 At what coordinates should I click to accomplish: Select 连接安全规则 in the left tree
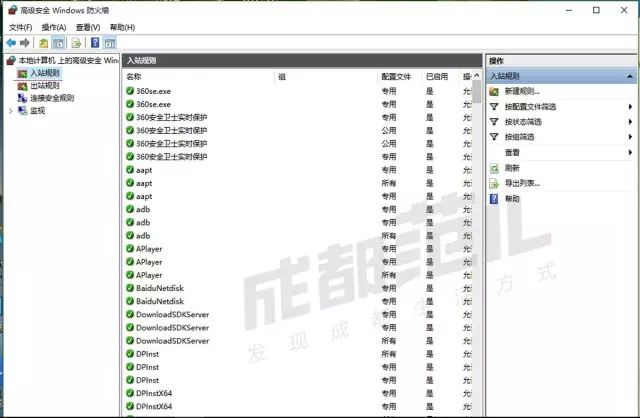tap(52, 98)
